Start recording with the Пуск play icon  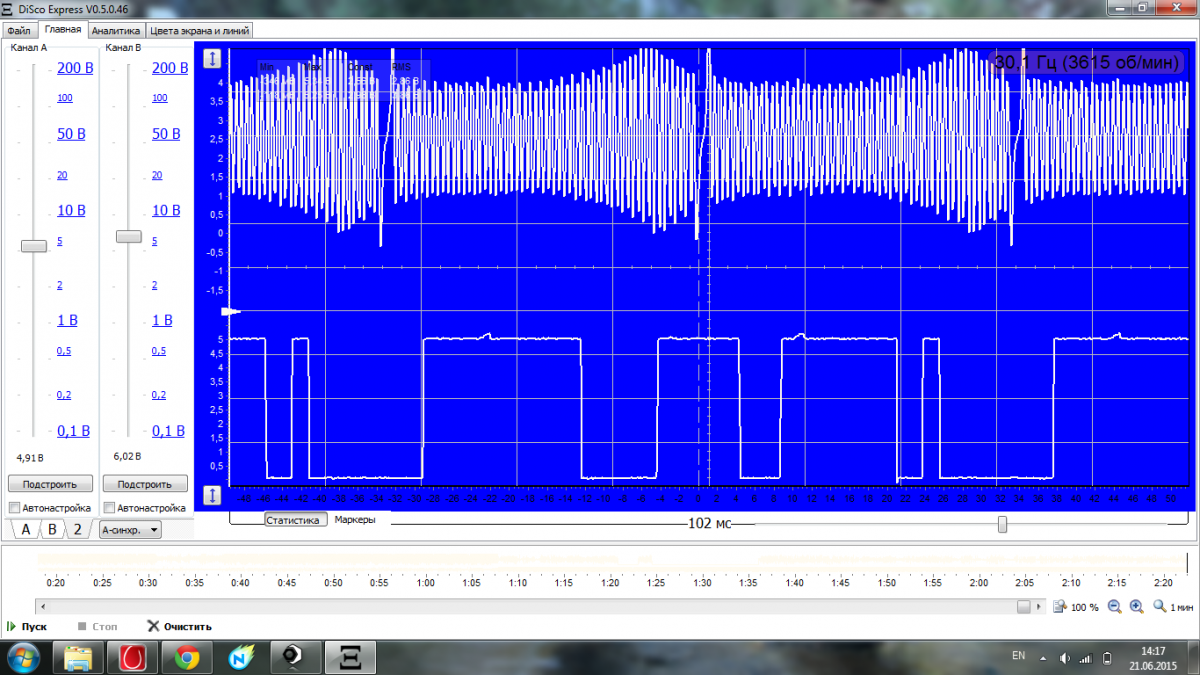pyautogui.click(x=12, y=626)
